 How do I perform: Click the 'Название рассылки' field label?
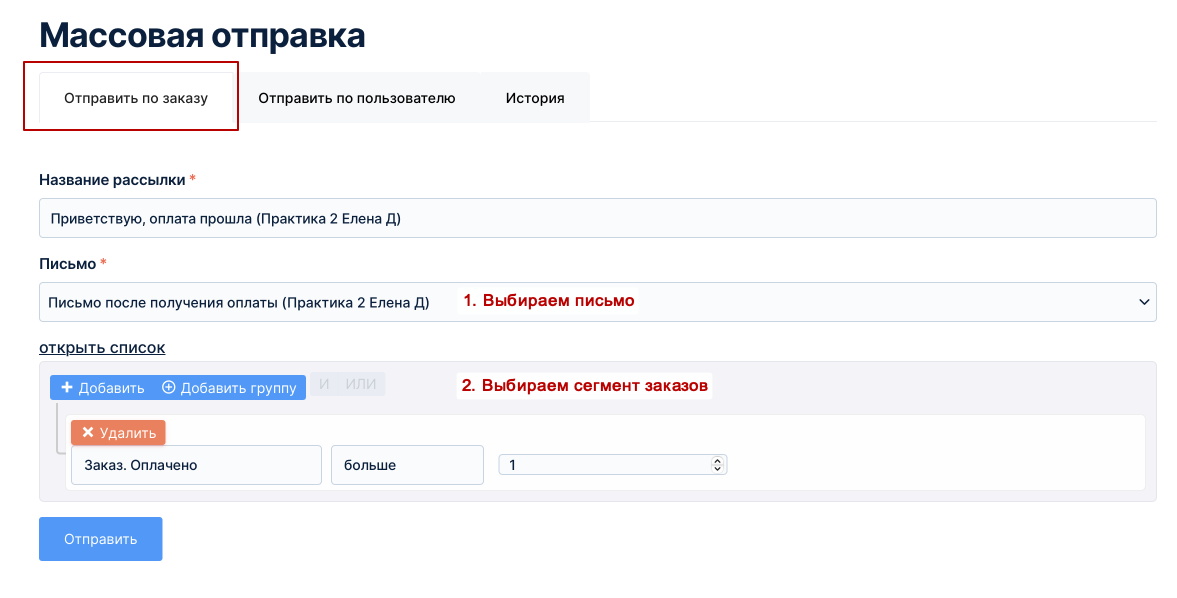pos(112,180)
